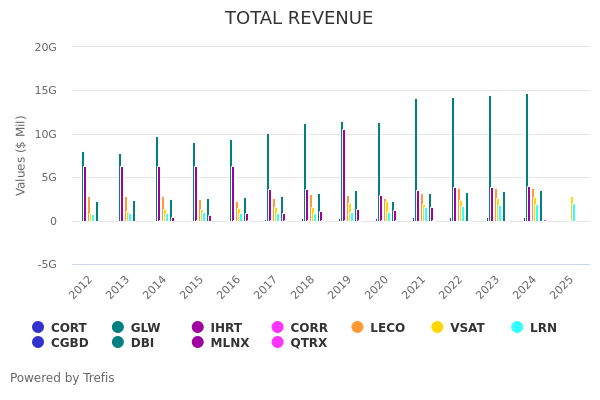Click the blue CORT legend marker
Screen dimensions: 600x400
pos(38,327)
